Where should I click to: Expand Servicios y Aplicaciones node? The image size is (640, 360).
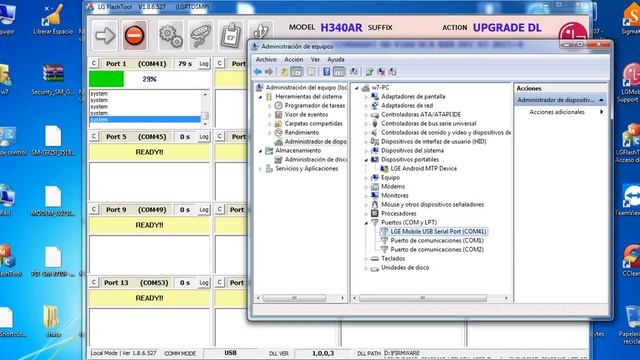[260, 169]
